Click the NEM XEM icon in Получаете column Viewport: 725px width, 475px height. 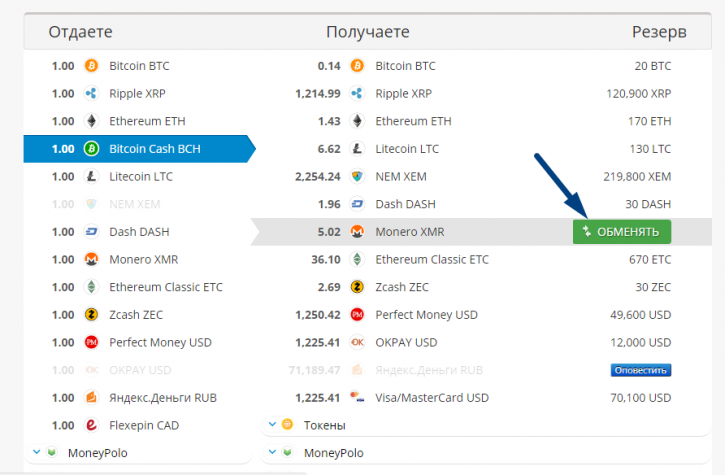point(357,177)
